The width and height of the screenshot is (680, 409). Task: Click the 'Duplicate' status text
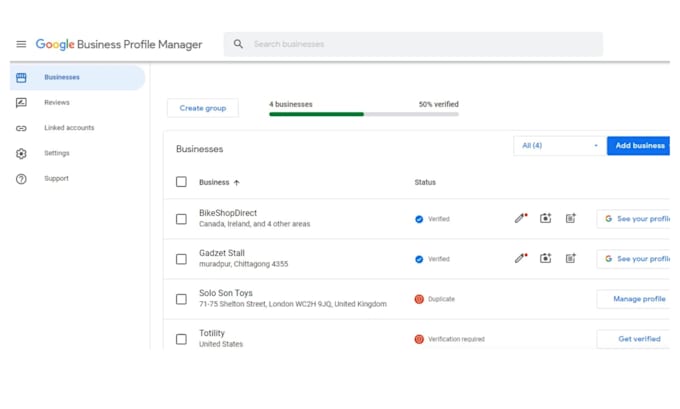(441, 299)
